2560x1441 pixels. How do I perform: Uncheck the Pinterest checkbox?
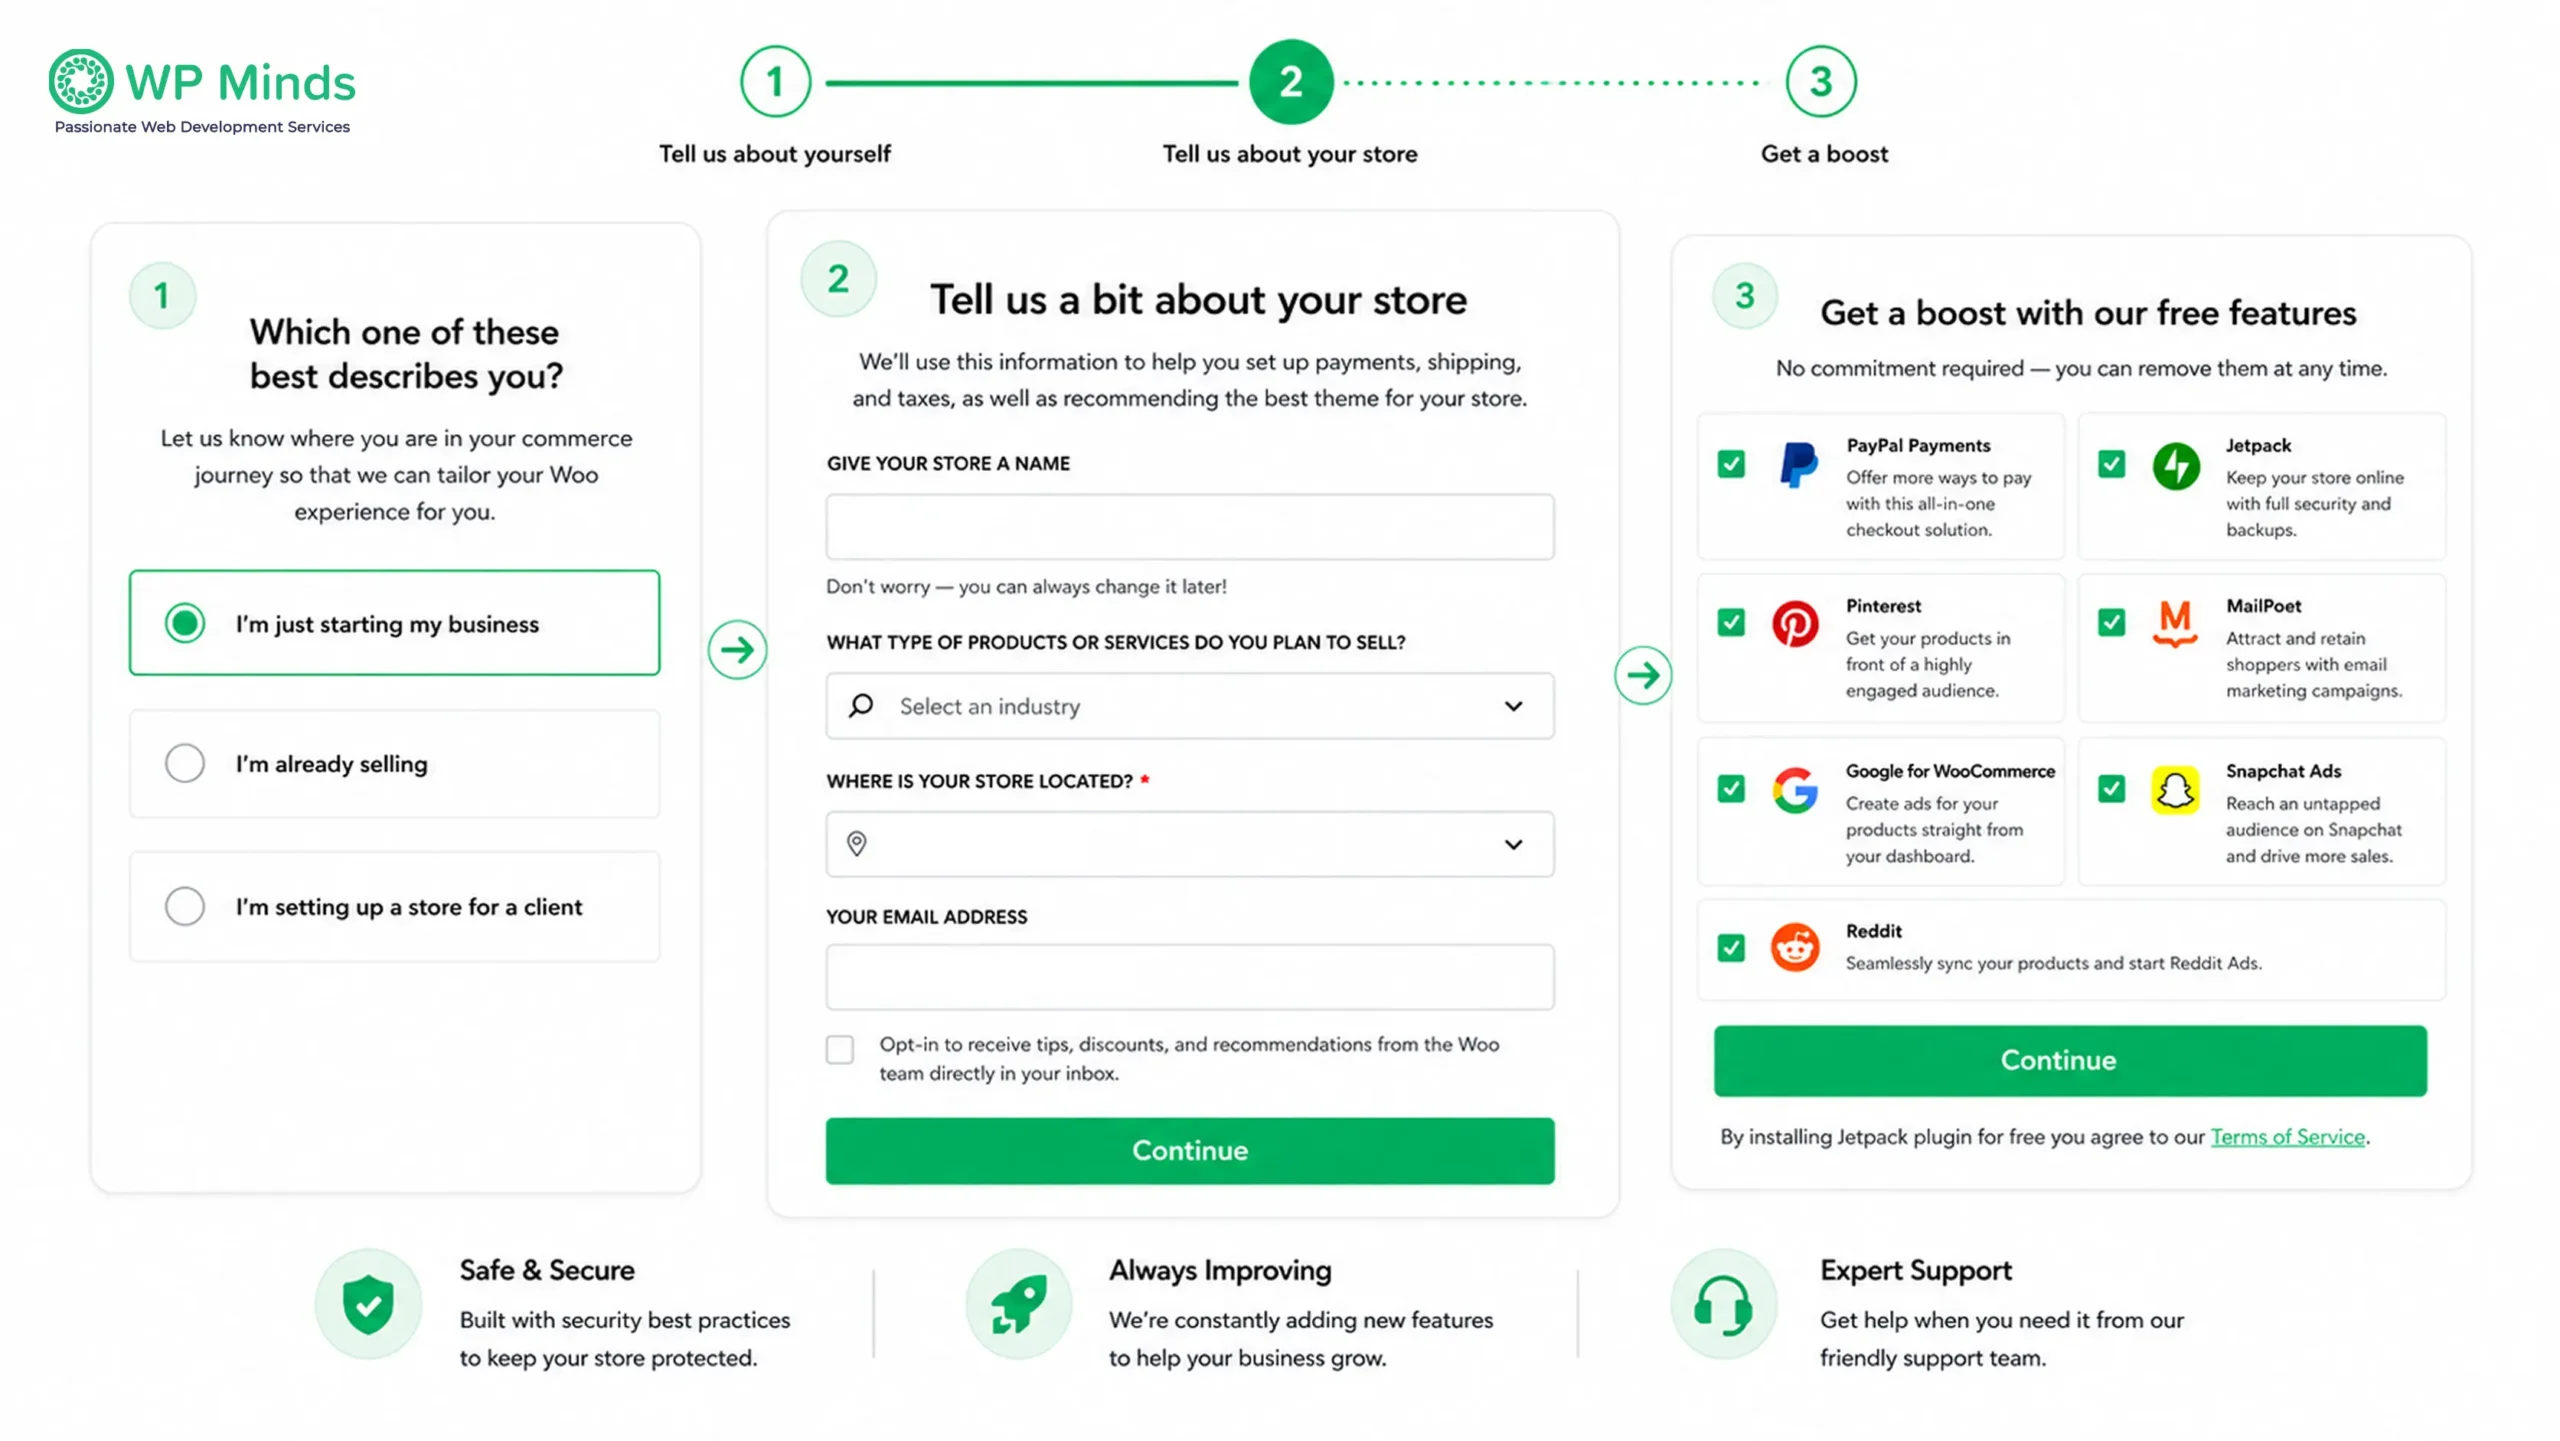click(1731, 623)
